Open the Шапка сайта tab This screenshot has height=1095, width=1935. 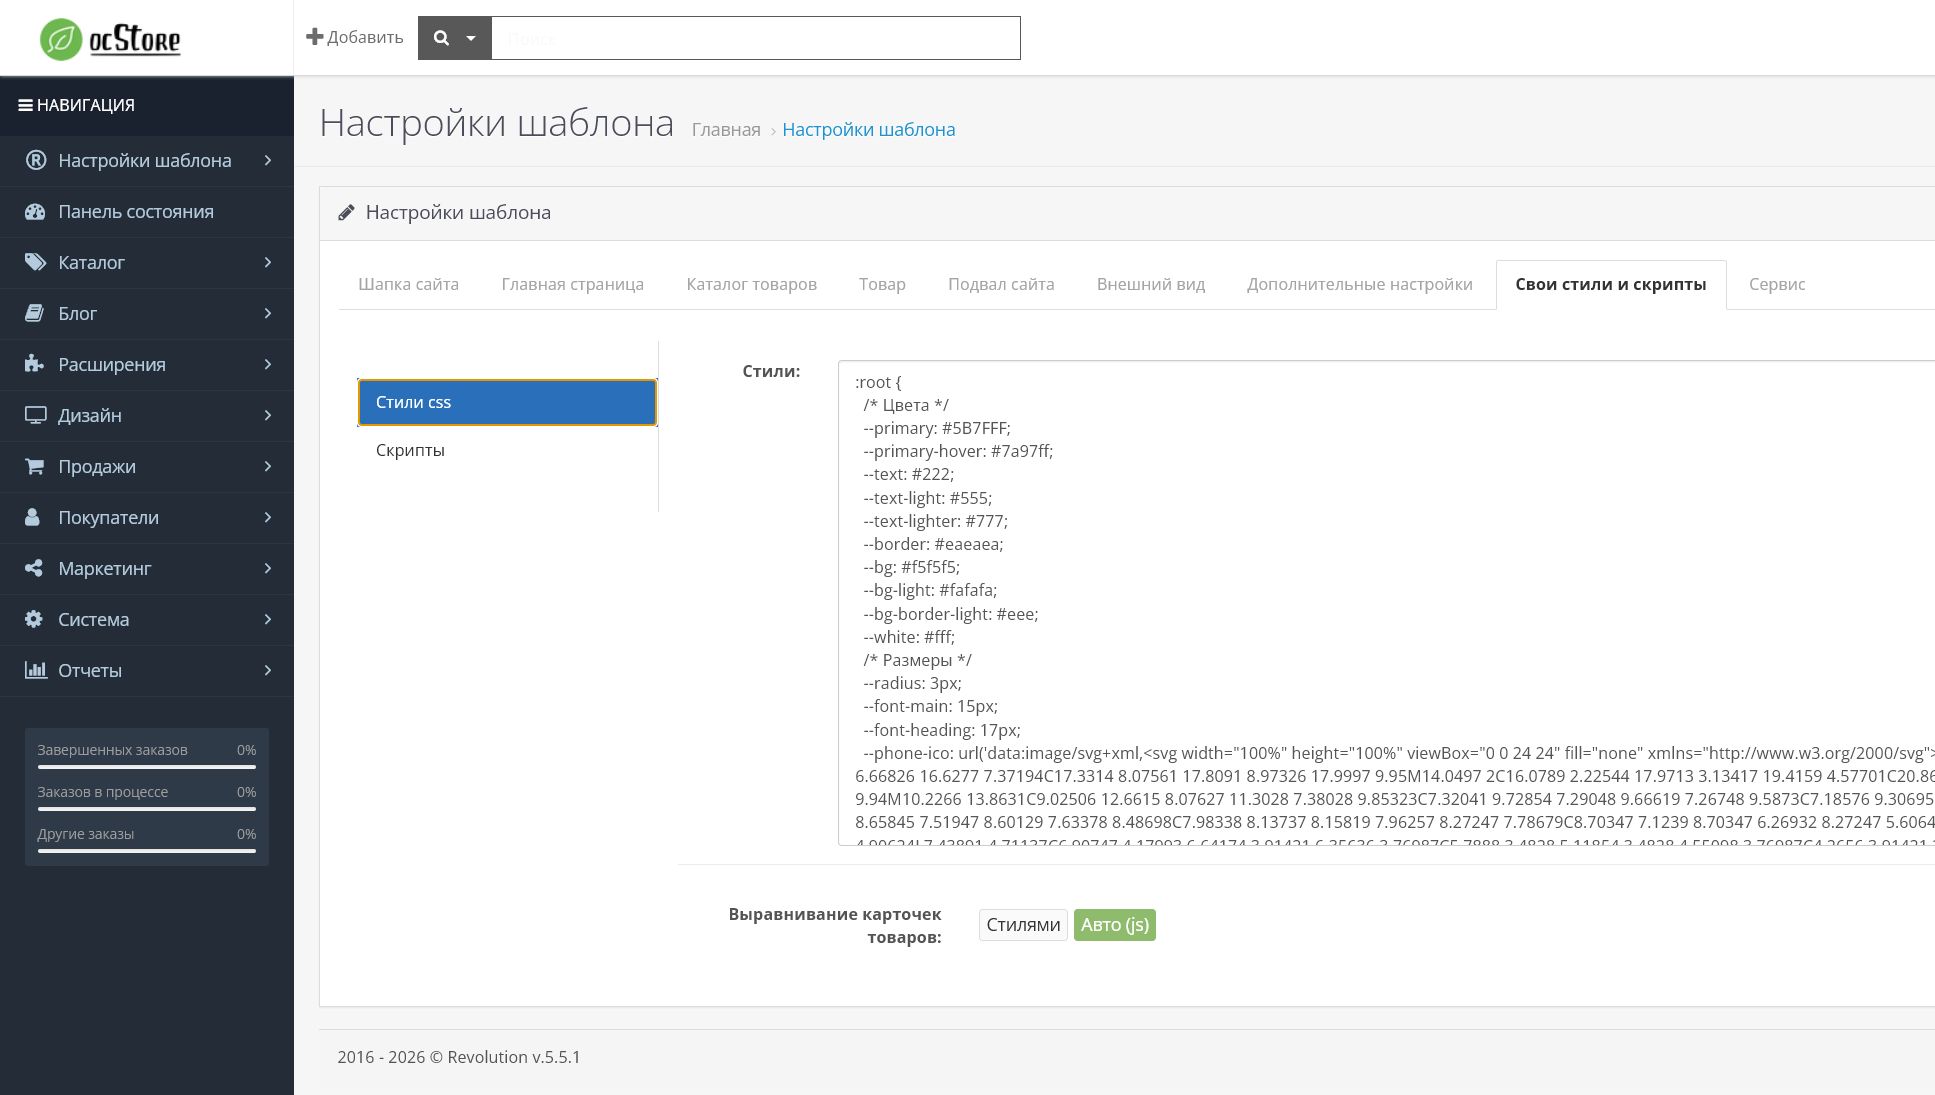click(408, 284)
